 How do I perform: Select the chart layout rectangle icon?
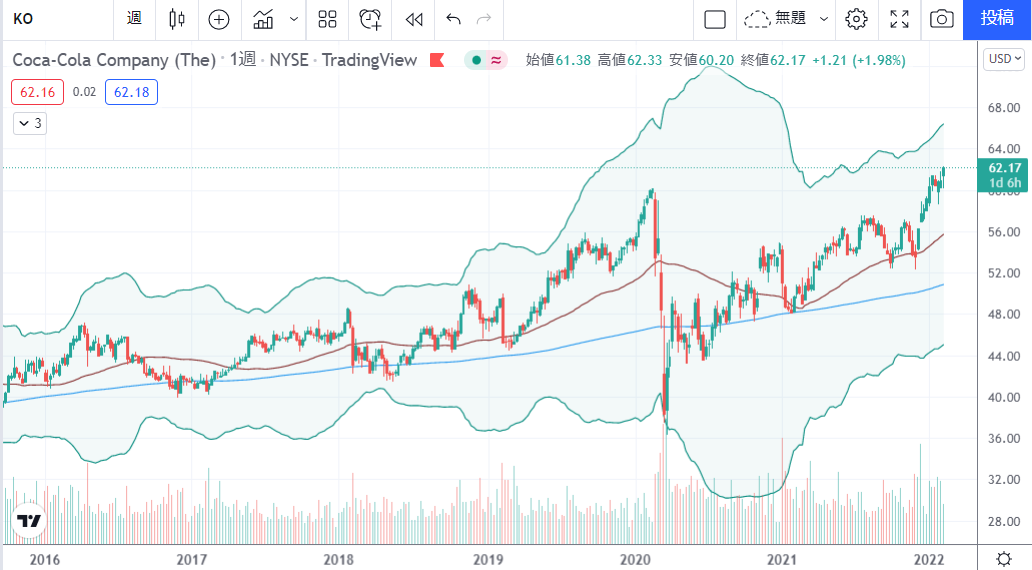coord(715,19)
